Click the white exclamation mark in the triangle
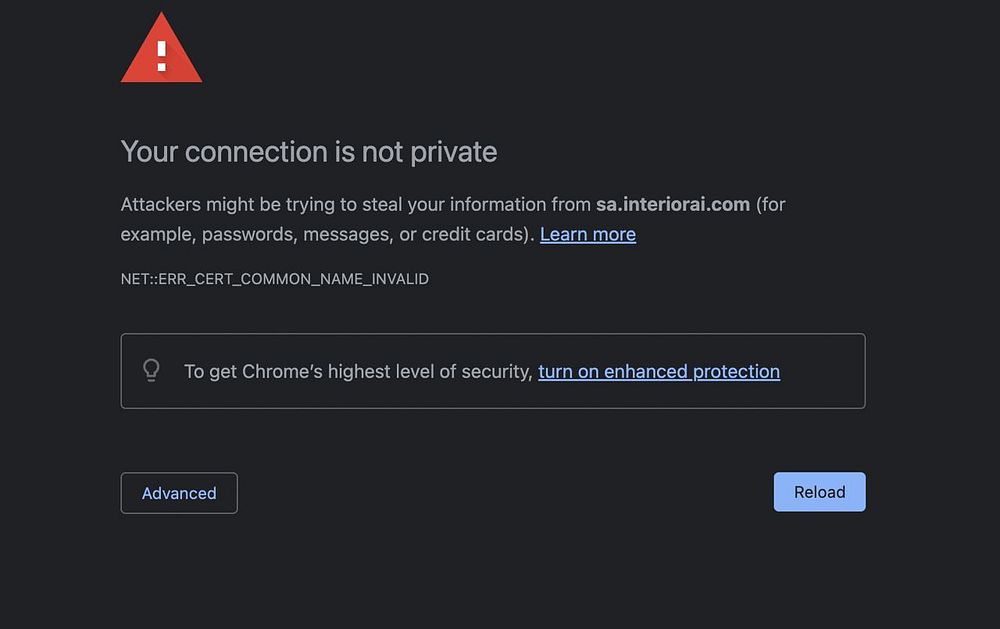The width and height of the screenshot is (1000, 629). pyautogui.click(x=161, y=54)
